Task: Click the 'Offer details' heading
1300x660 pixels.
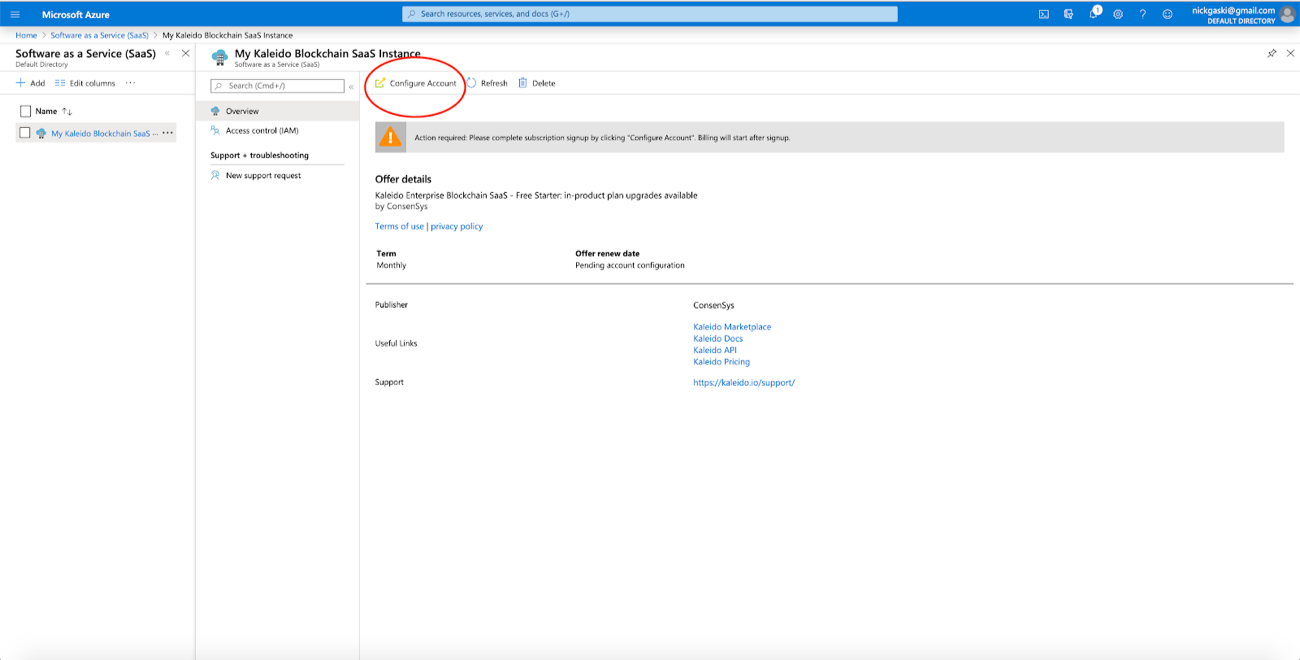Action: pyautogui.click(x=403, y=179)
